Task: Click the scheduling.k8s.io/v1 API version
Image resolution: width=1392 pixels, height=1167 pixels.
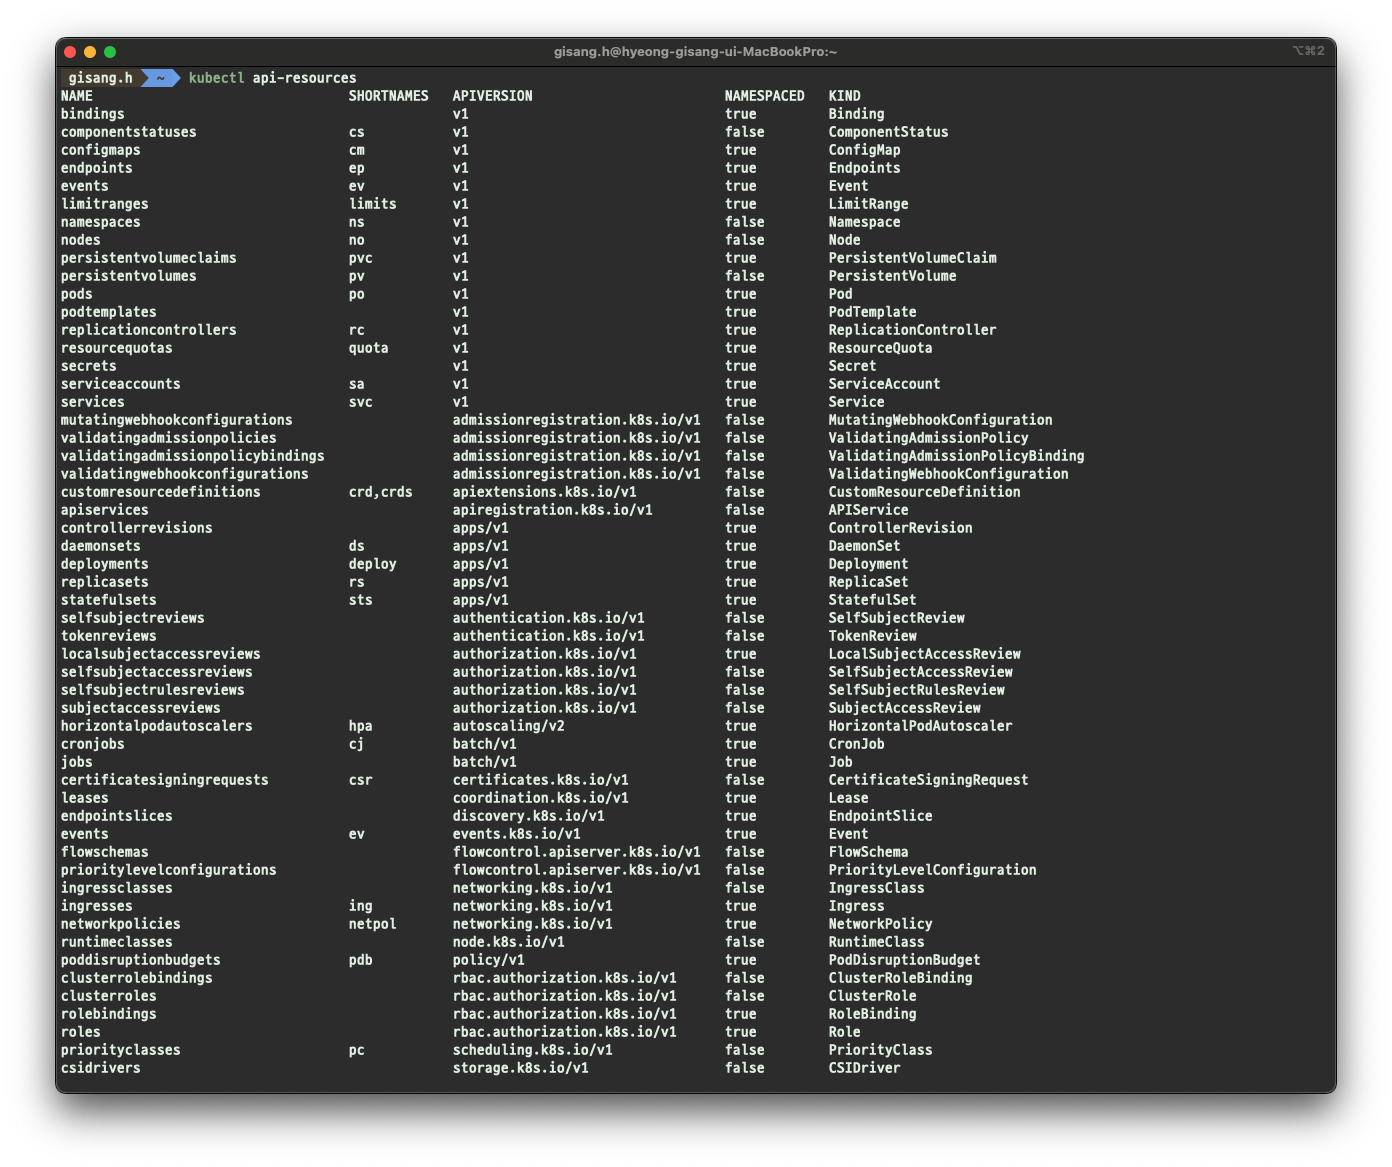Action: tap(533, 1050)
